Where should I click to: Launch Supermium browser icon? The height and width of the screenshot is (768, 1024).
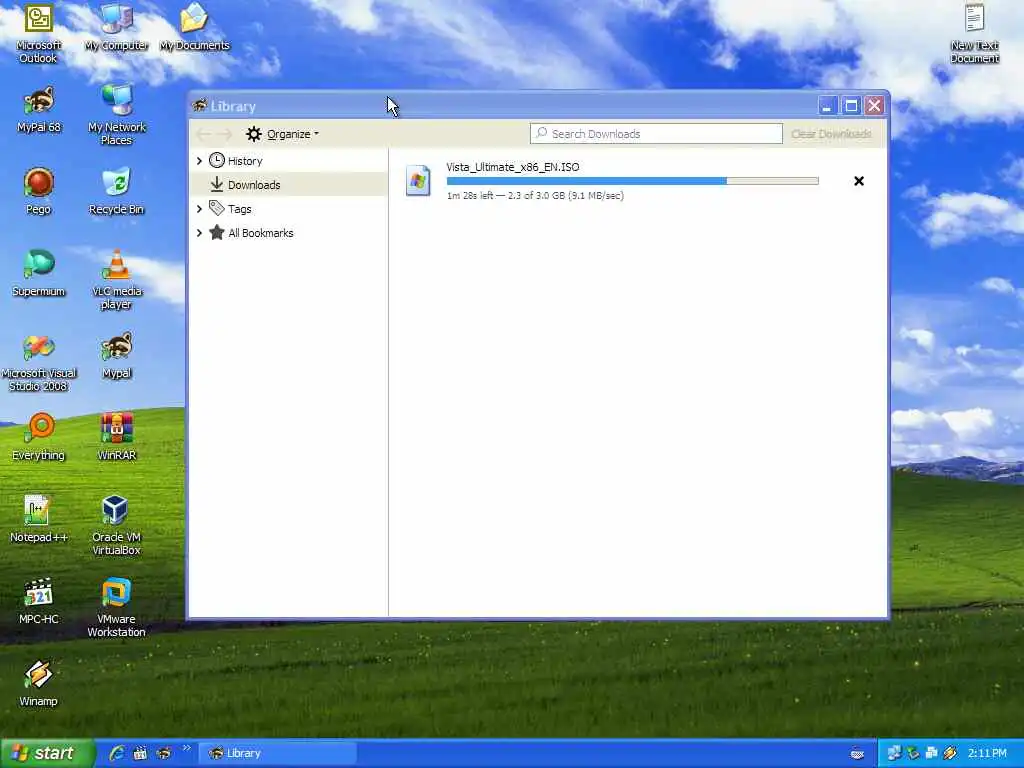38,274
